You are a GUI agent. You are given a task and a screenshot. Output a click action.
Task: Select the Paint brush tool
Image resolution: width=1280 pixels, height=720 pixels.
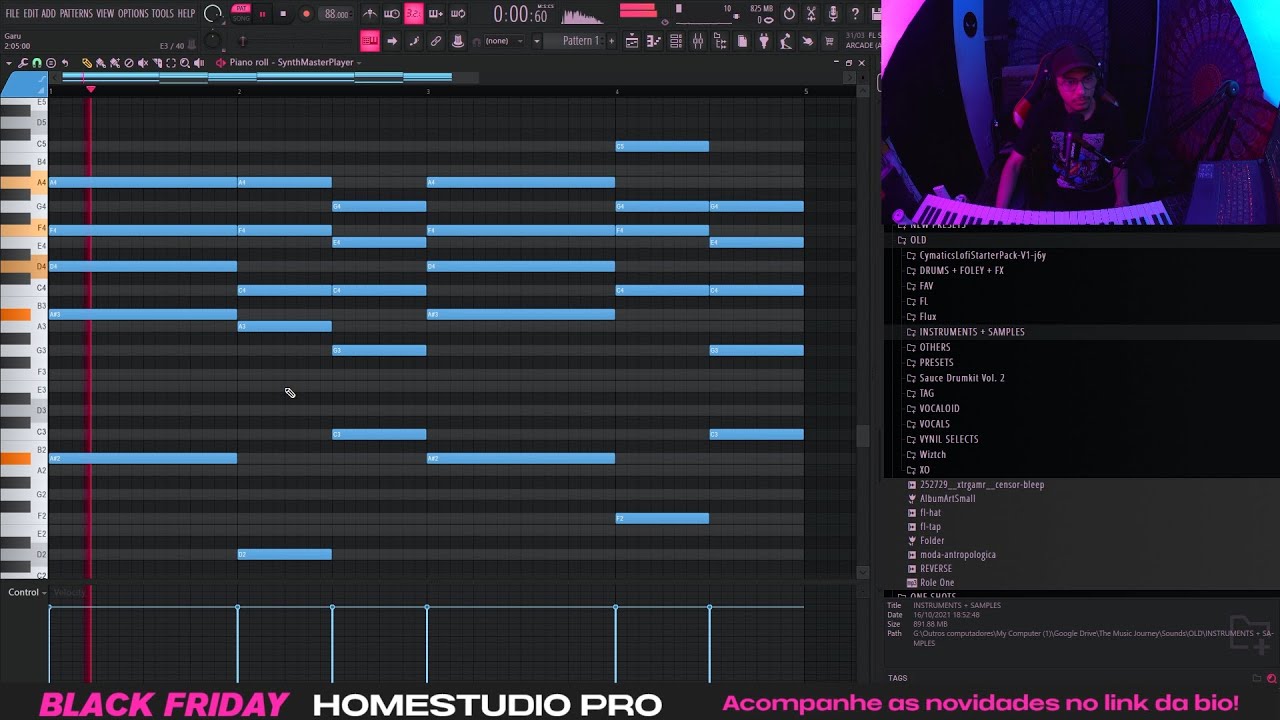pos(101,63)
